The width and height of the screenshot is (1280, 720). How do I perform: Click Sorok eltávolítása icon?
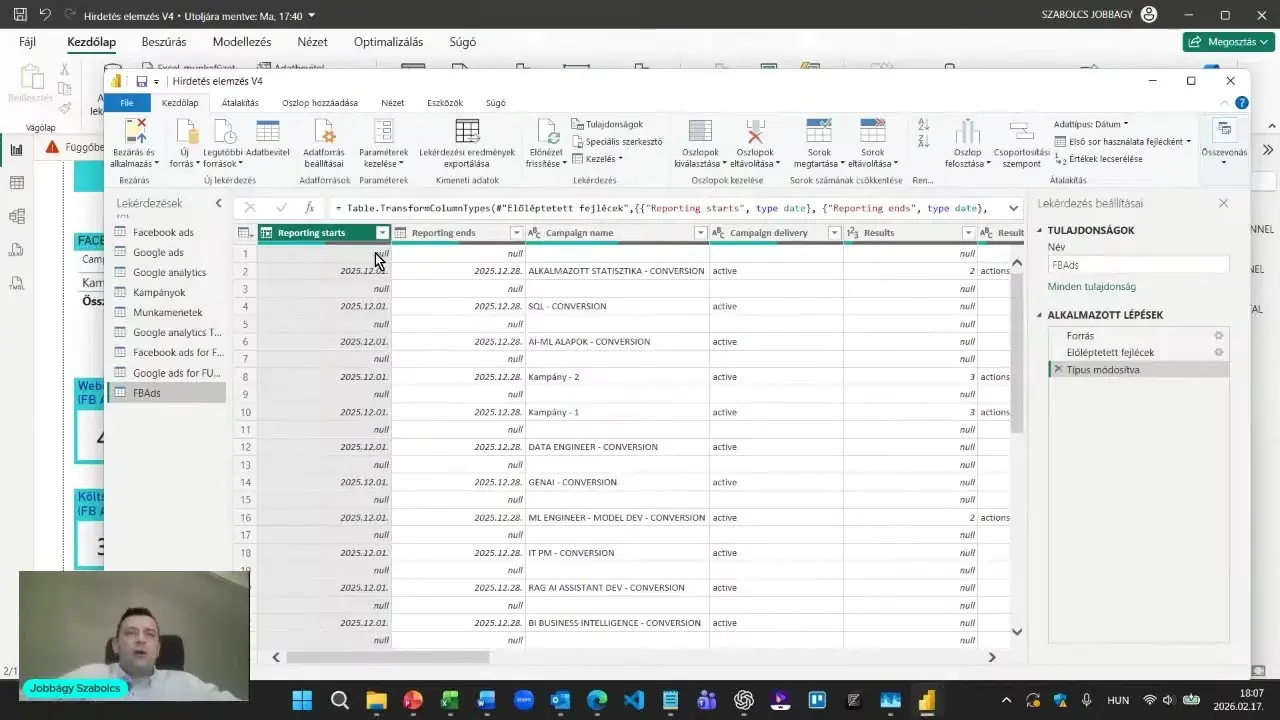click(873, 132)
